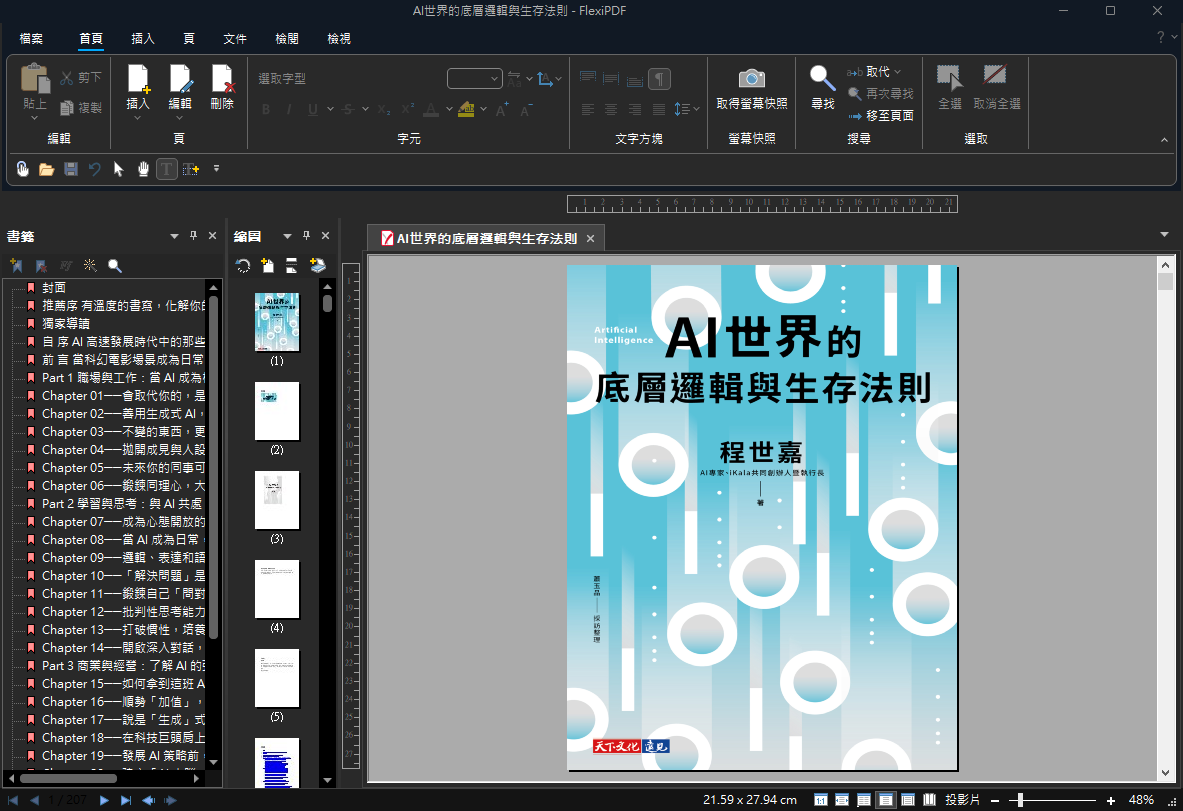1183x811 pixels.
Task: Click the auto-generate bookmarks wand icon
Action: tap(90, 266)
